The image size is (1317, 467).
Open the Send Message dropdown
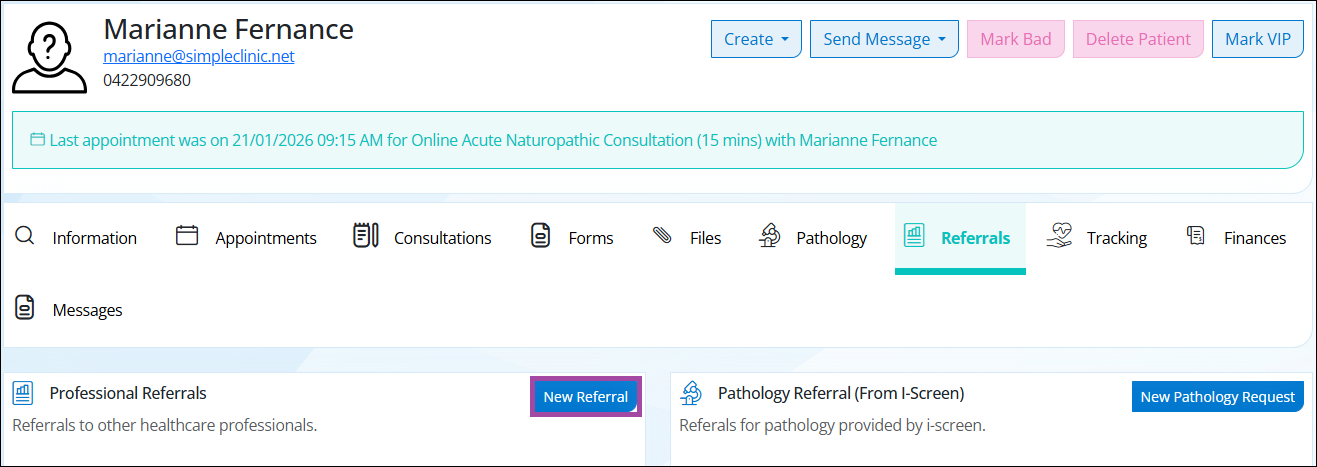click(x=884, y=40)
